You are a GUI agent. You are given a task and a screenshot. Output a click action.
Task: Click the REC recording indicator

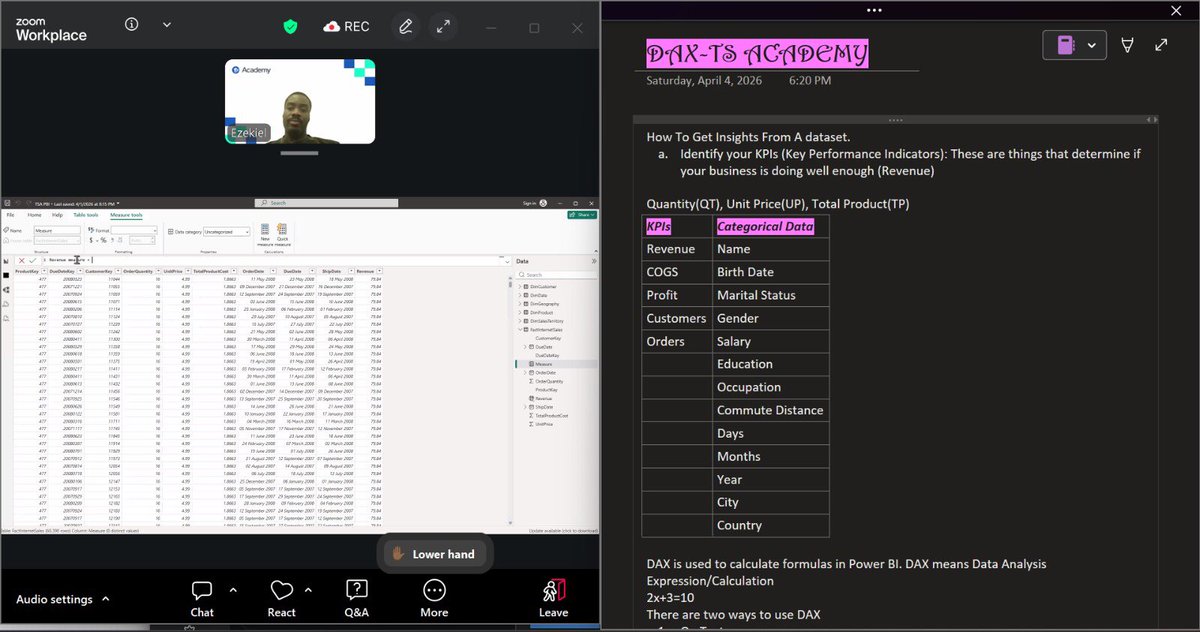[346, 26]
